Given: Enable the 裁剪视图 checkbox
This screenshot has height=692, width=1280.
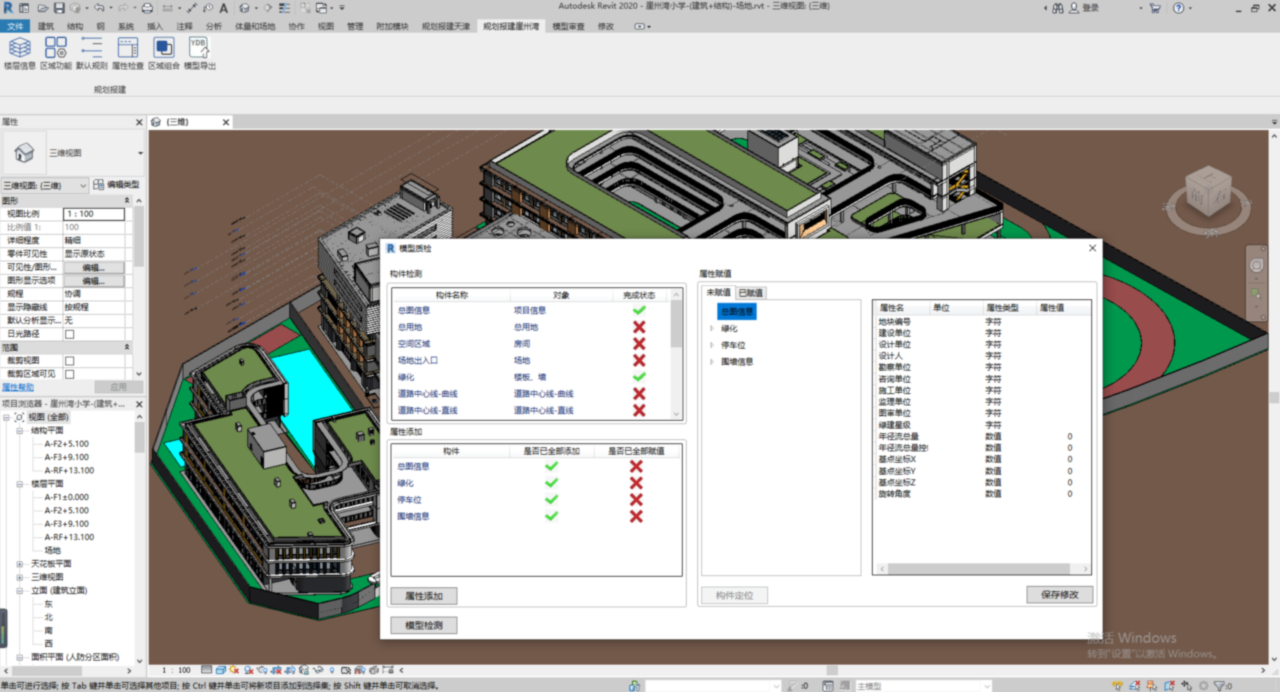Looking at the screenshot, I should [x=70, y=360].
